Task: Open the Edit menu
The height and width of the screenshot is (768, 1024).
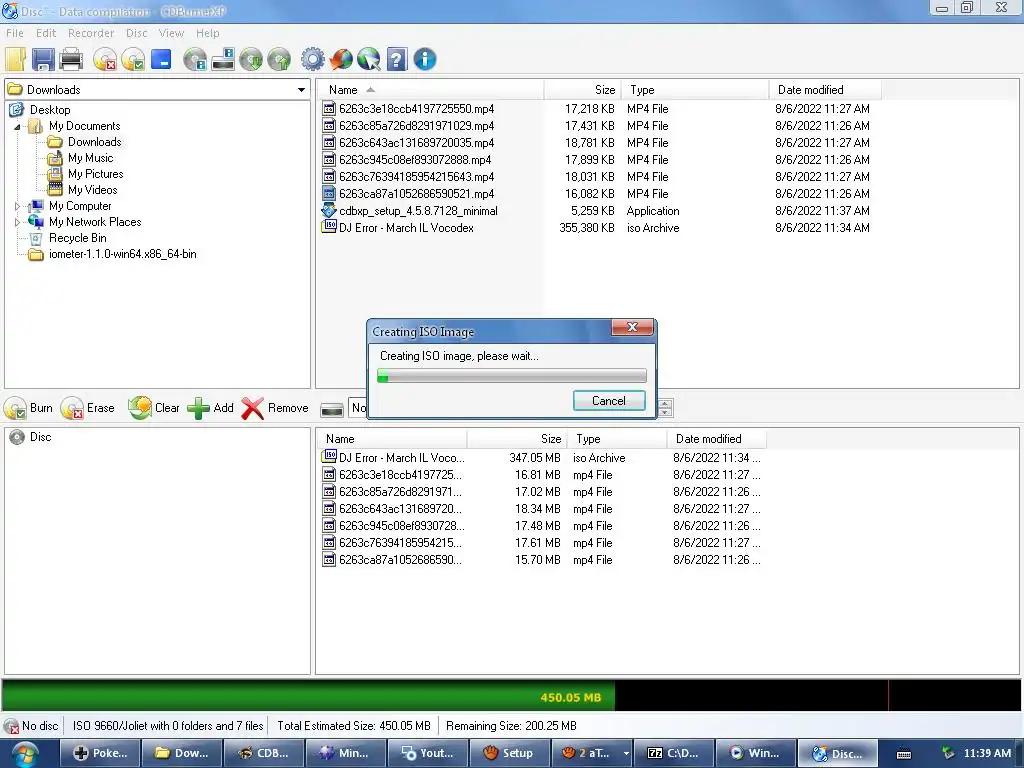Action: [46, 33]
